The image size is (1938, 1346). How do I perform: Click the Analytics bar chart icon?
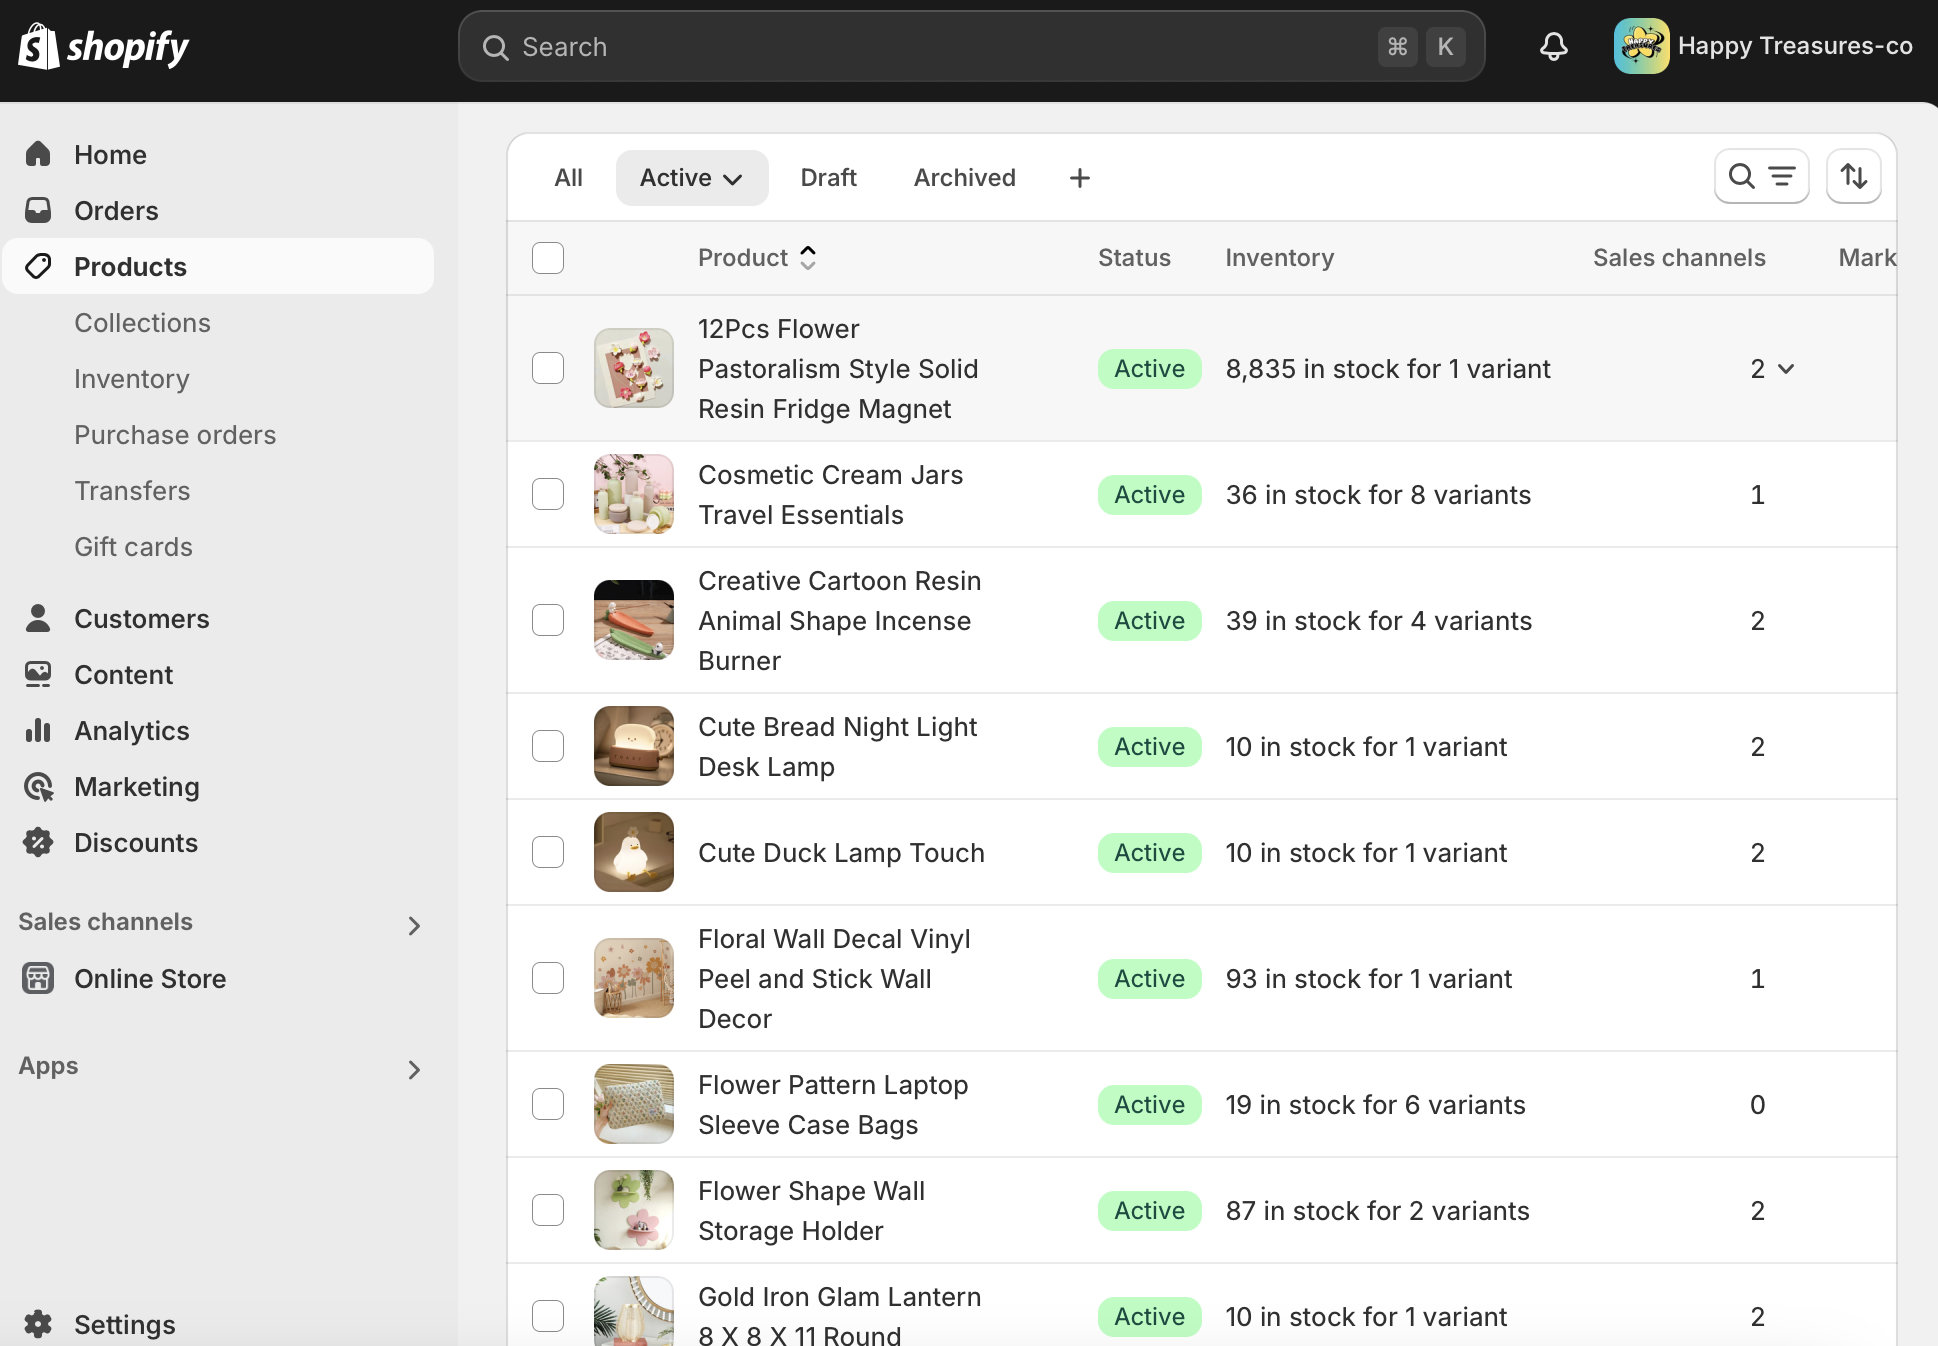(38, 731)
